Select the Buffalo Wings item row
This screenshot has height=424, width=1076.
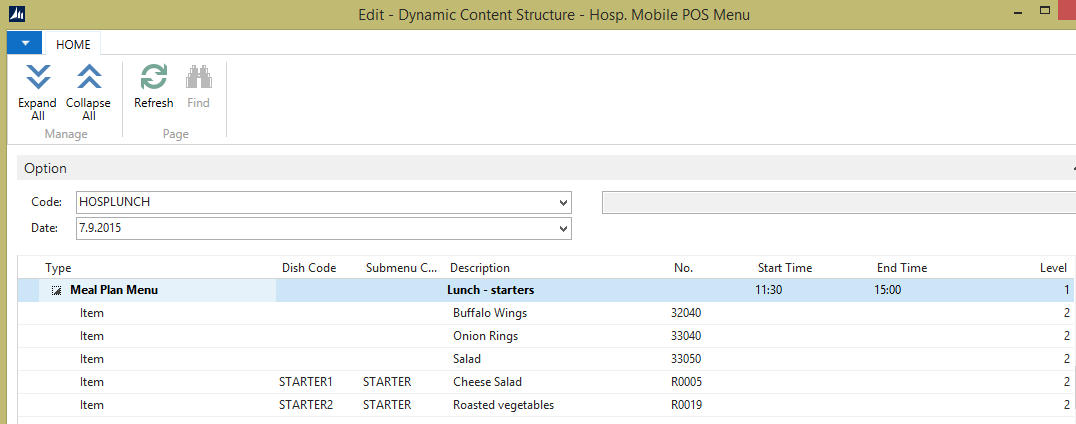490,313
